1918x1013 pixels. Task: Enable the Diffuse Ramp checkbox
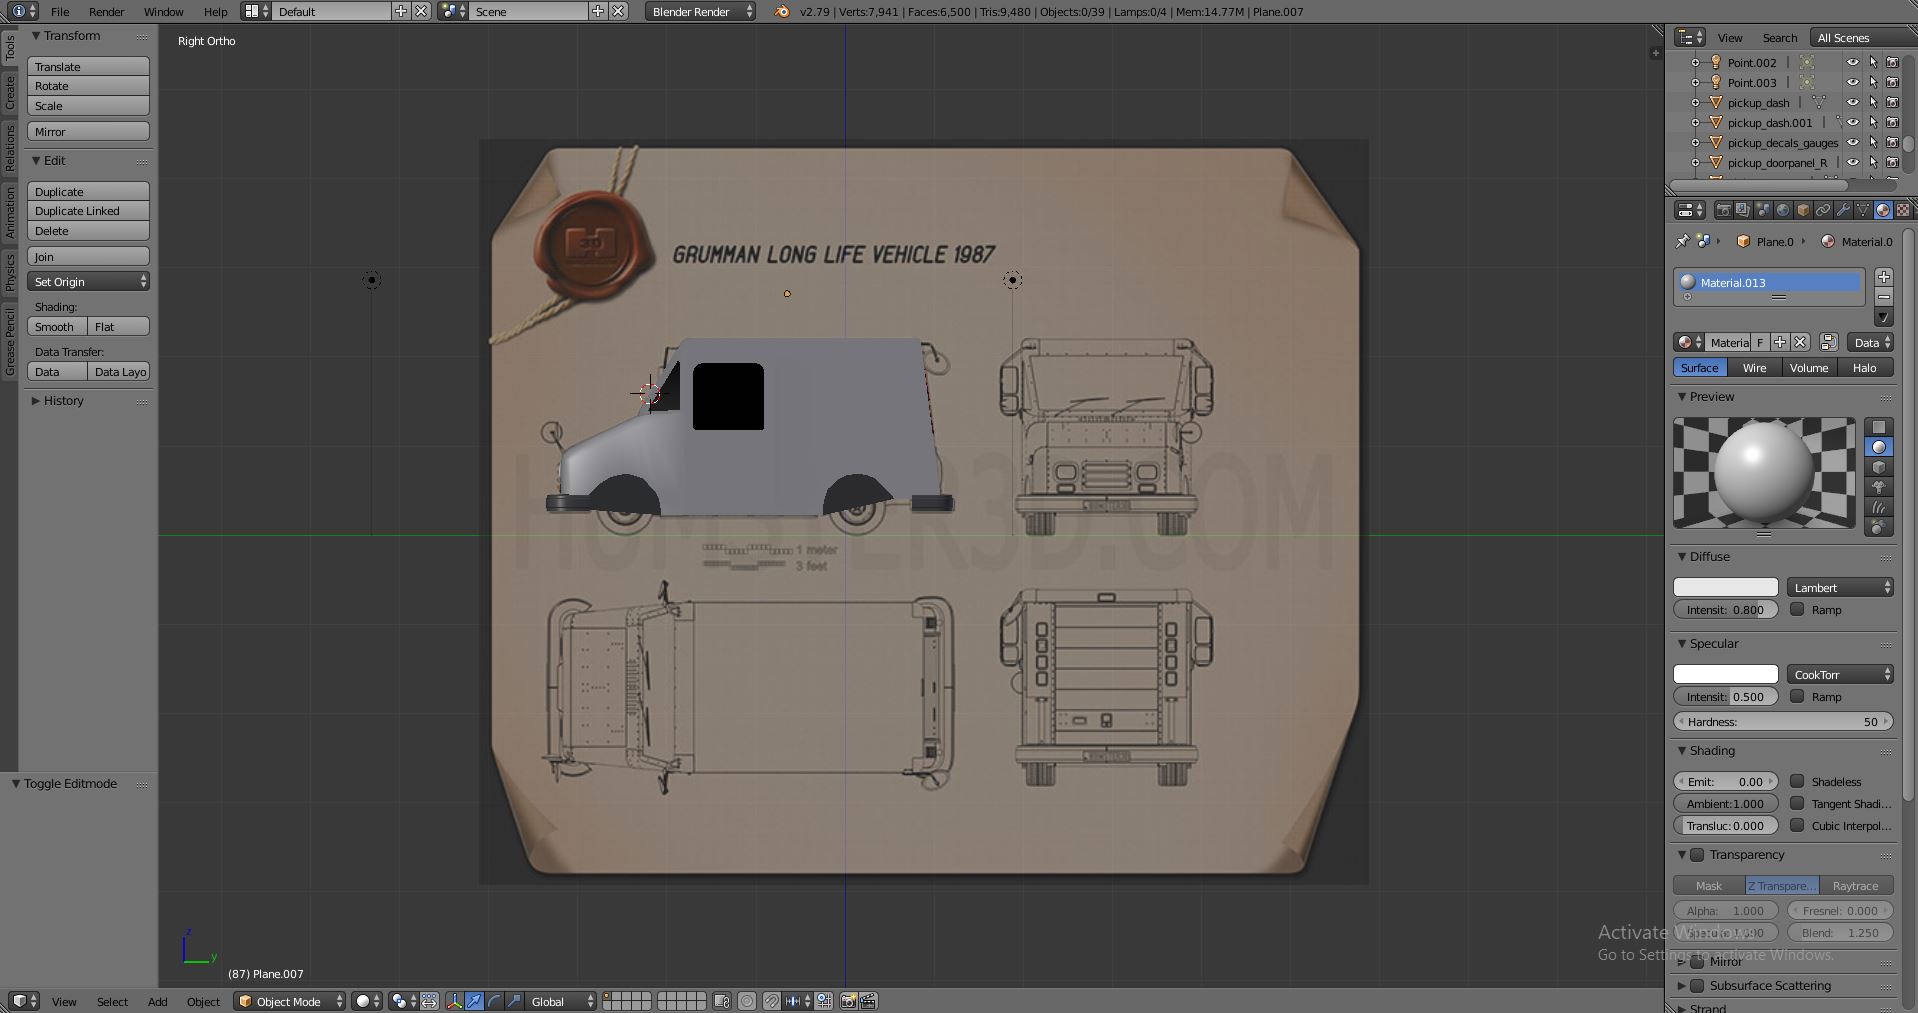pos(1797,609)
